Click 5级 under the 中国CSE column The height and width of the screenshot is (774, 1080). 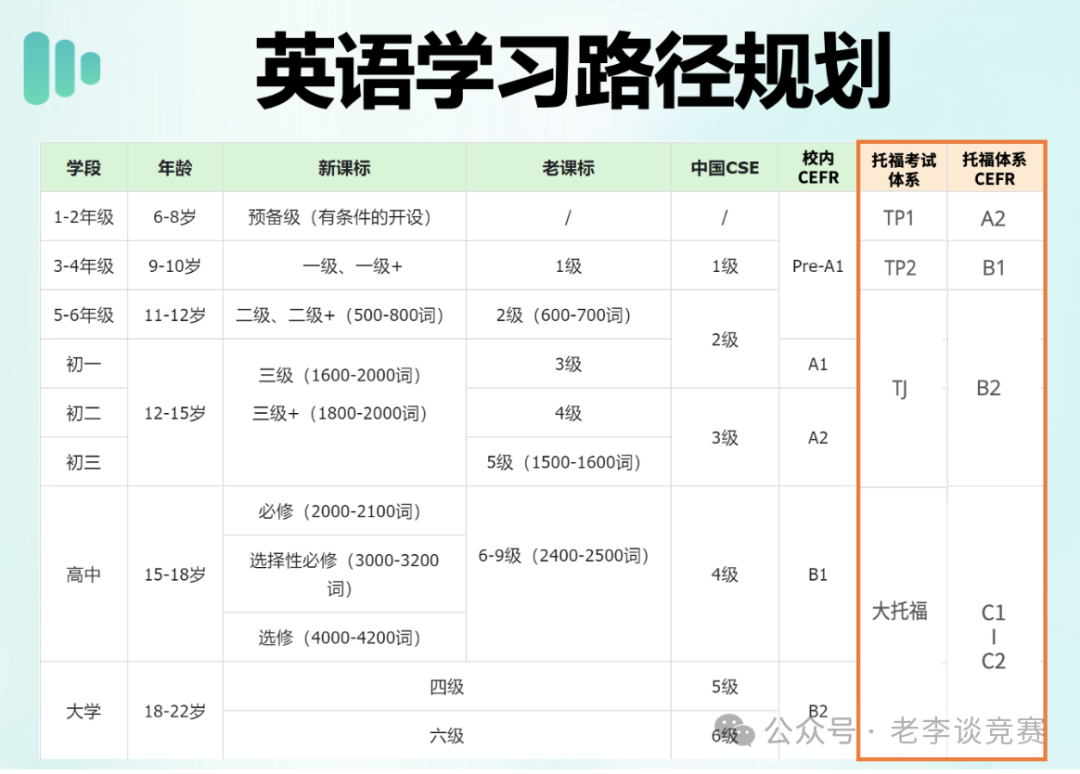pyautogui.click(x=725, y=686)
